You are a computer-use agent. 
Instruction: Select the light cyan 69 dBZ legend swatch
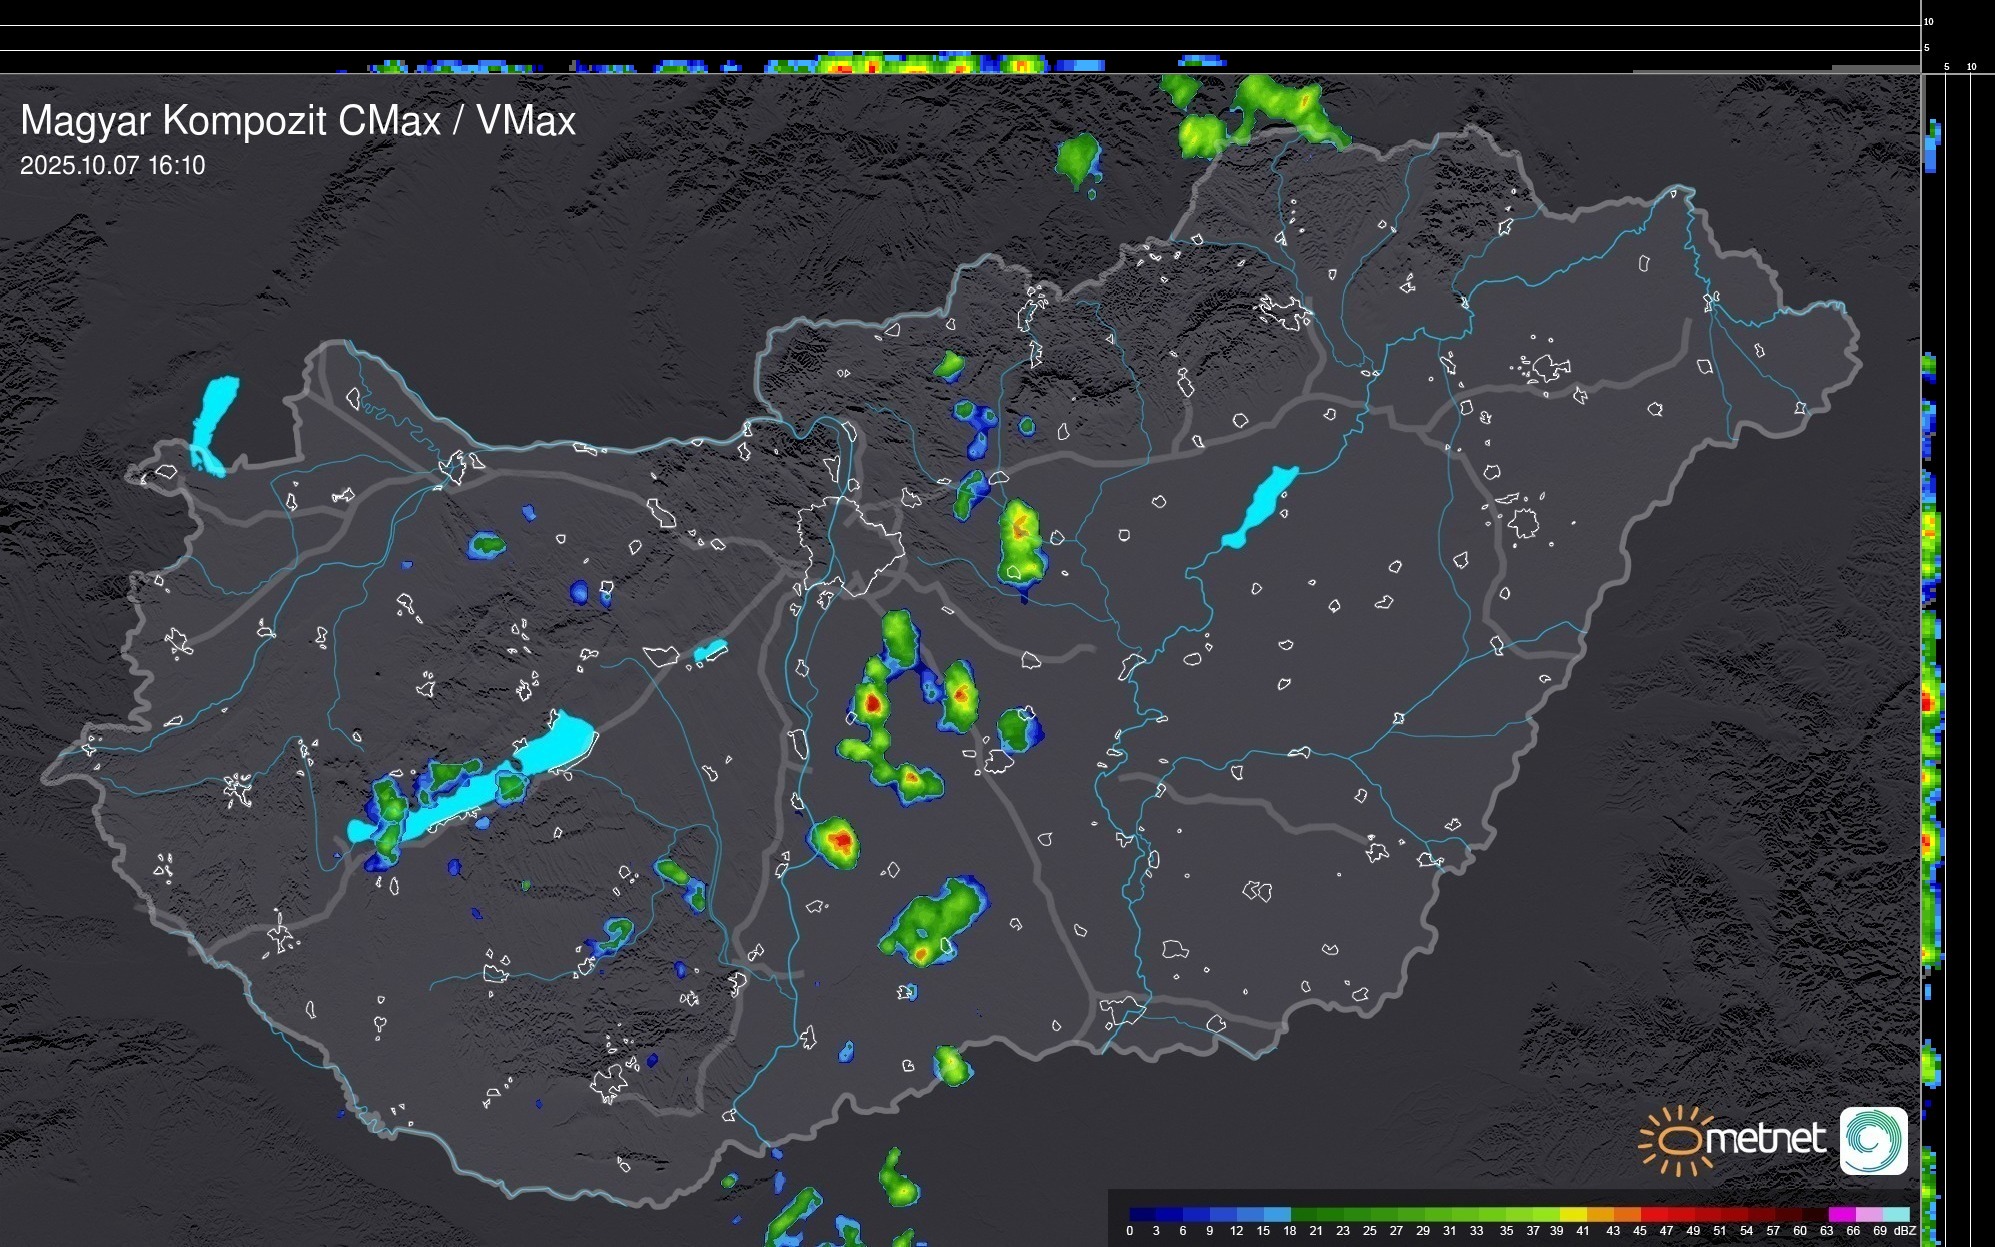[1895, 1214]
